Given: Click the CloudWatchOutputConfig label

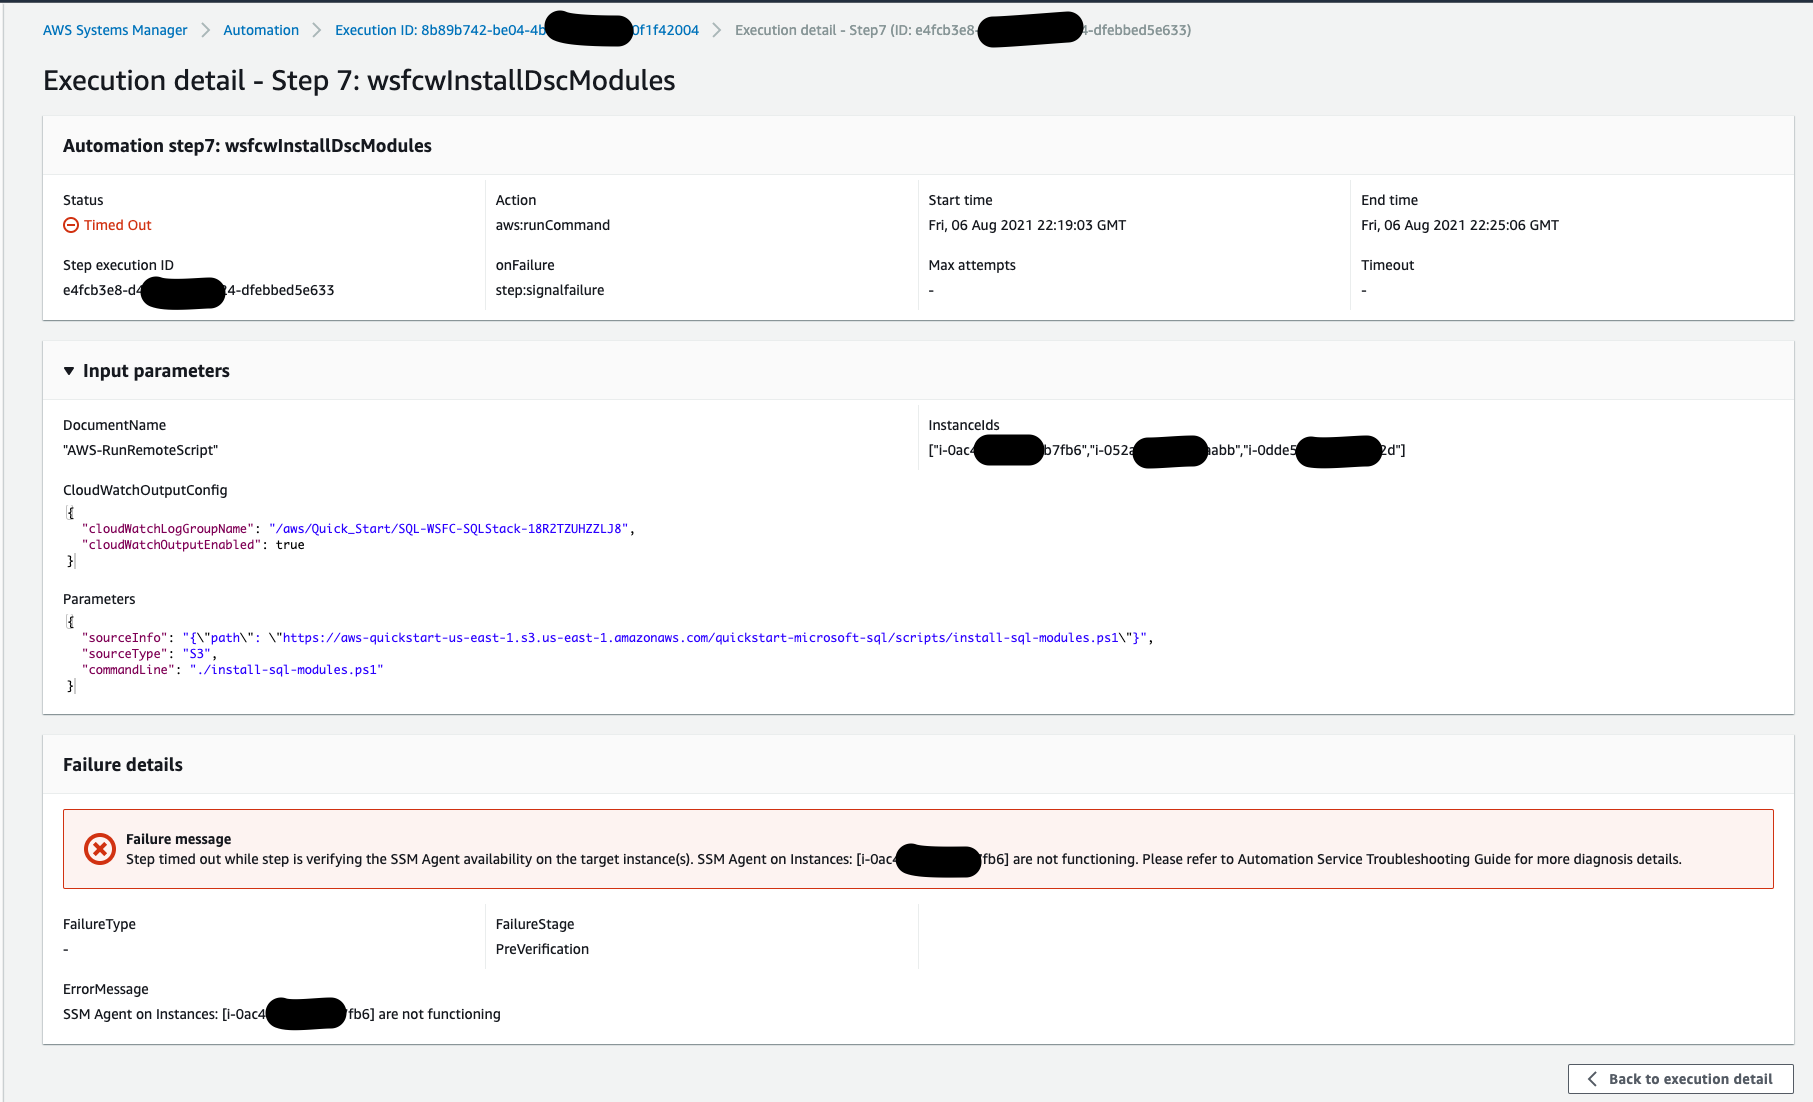Looking at the screenshot, I should (145, 490).
